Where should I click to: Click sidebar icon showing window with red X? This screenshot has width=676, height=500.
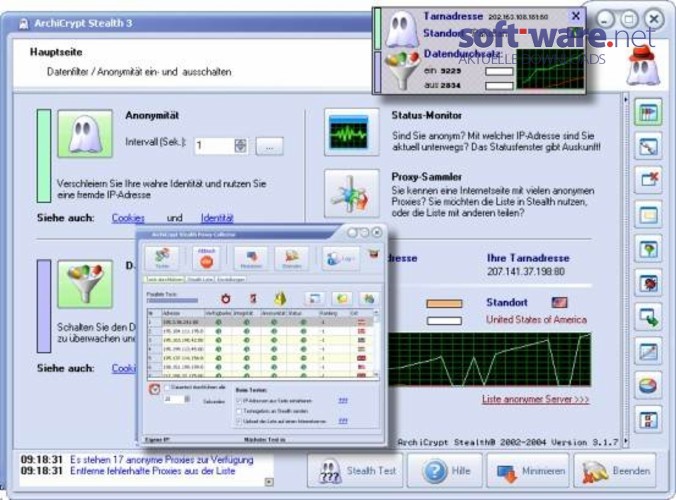648,180
